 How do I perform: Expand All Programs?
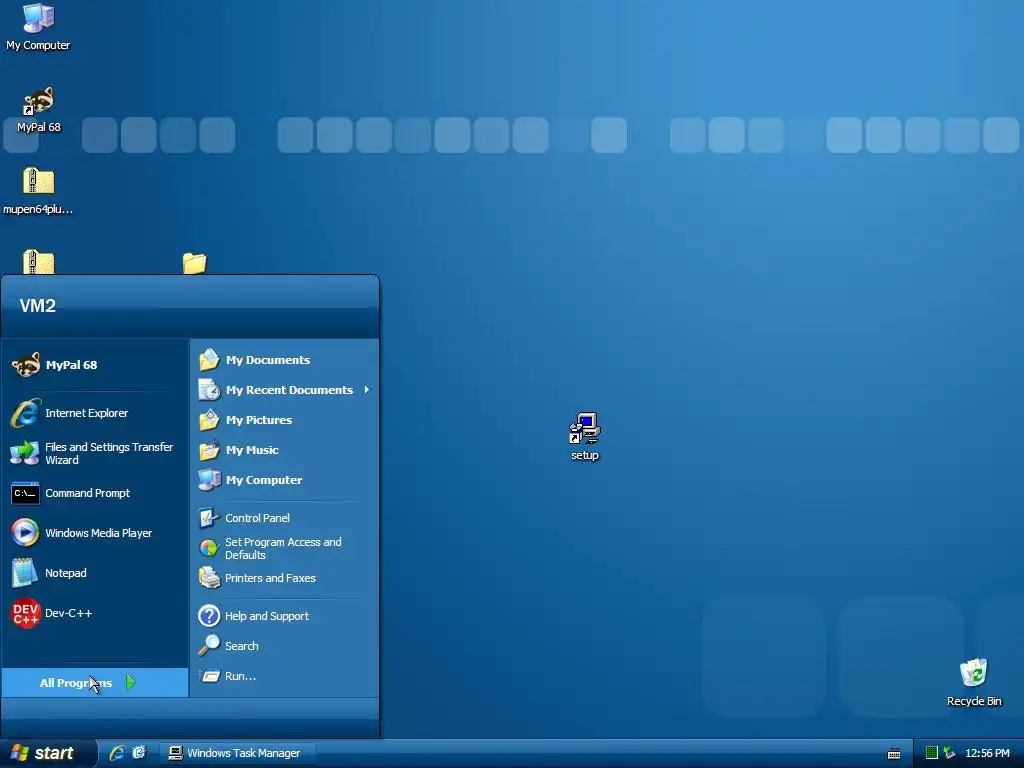pos(95,682)
